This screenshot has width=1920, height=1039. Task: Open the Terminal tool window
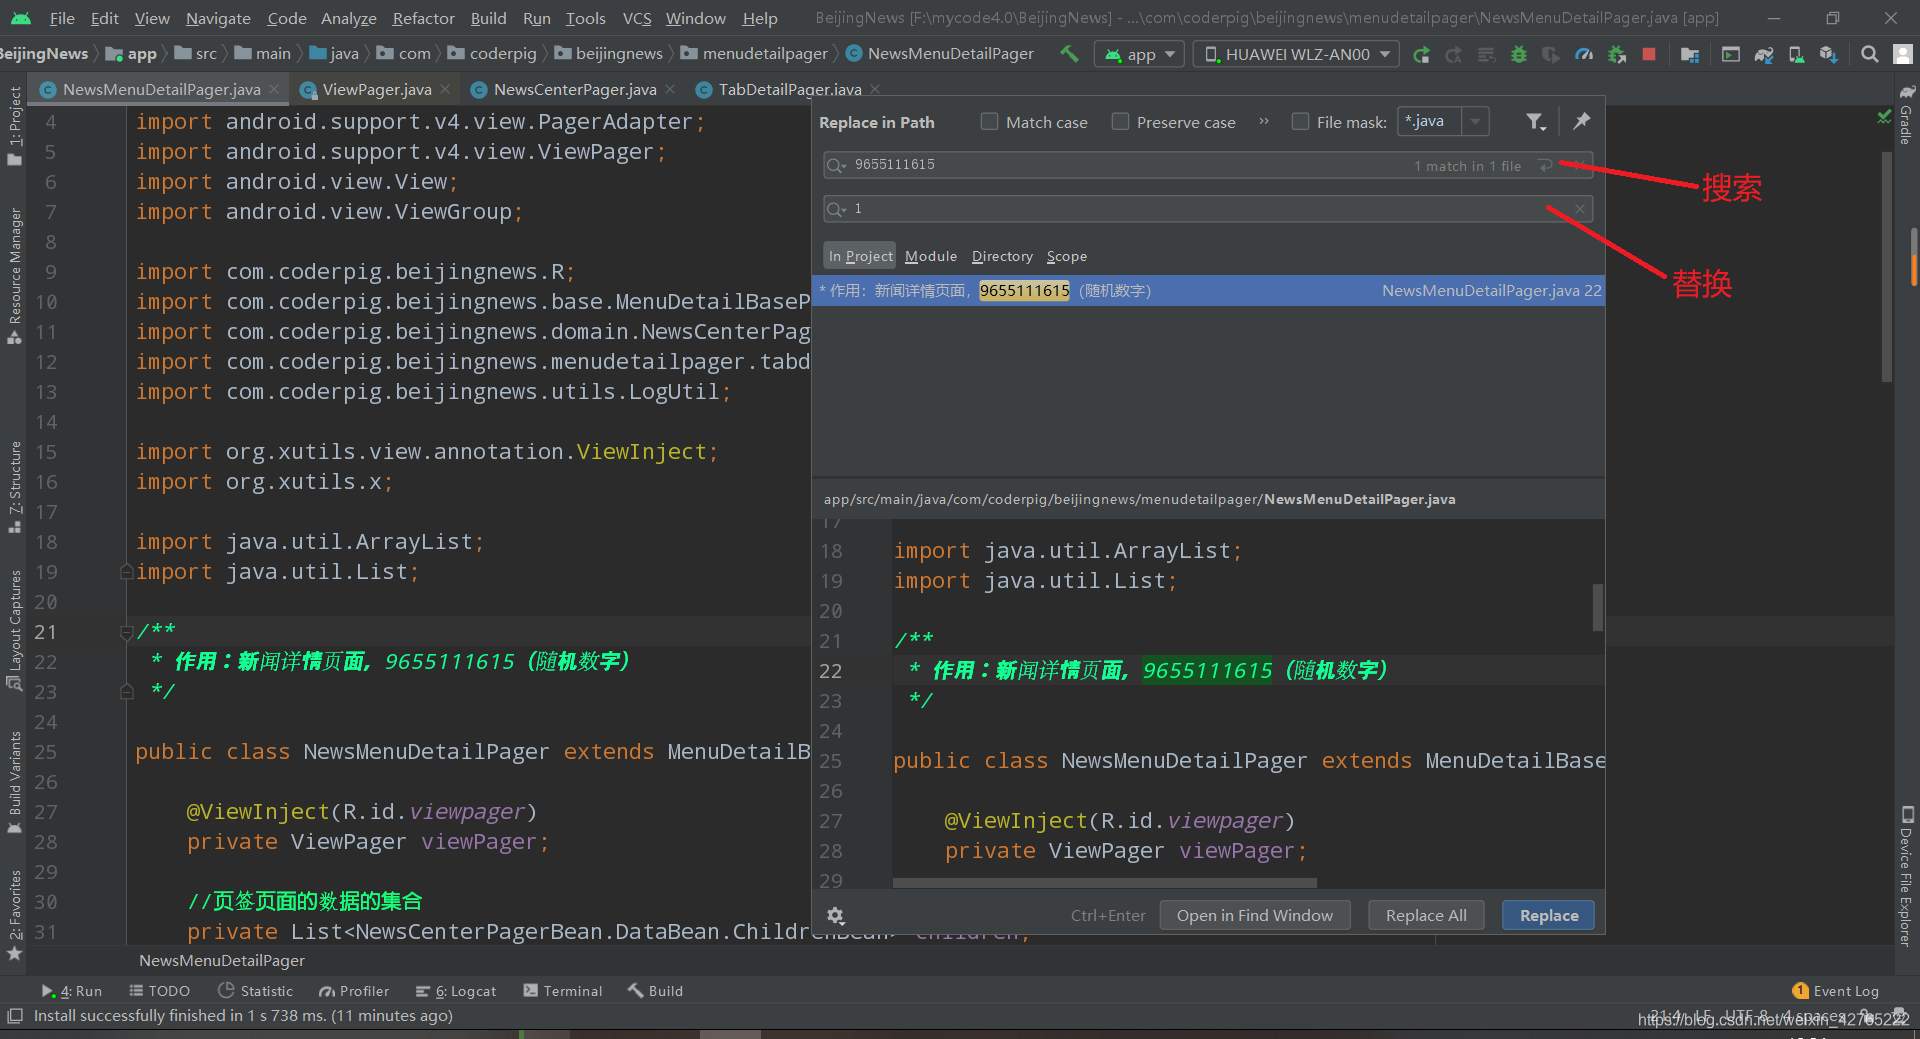pos(563,991)
